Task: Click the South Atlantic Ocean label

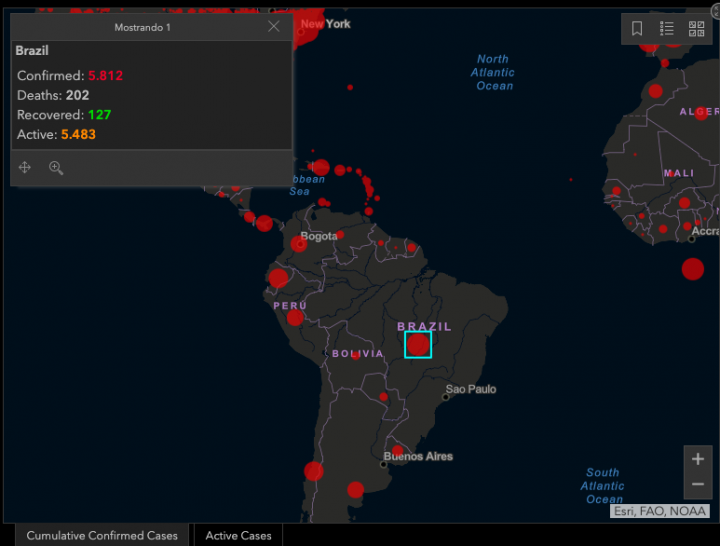Action: coord(602,485)
